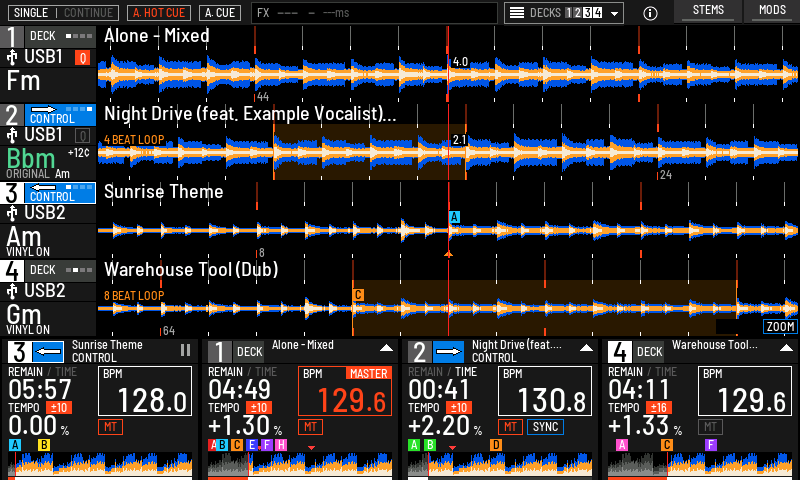The image size is (800, 480).
Task: Seek in the Sunrise Theme overview waveform
Action: [x=100, y=465]
